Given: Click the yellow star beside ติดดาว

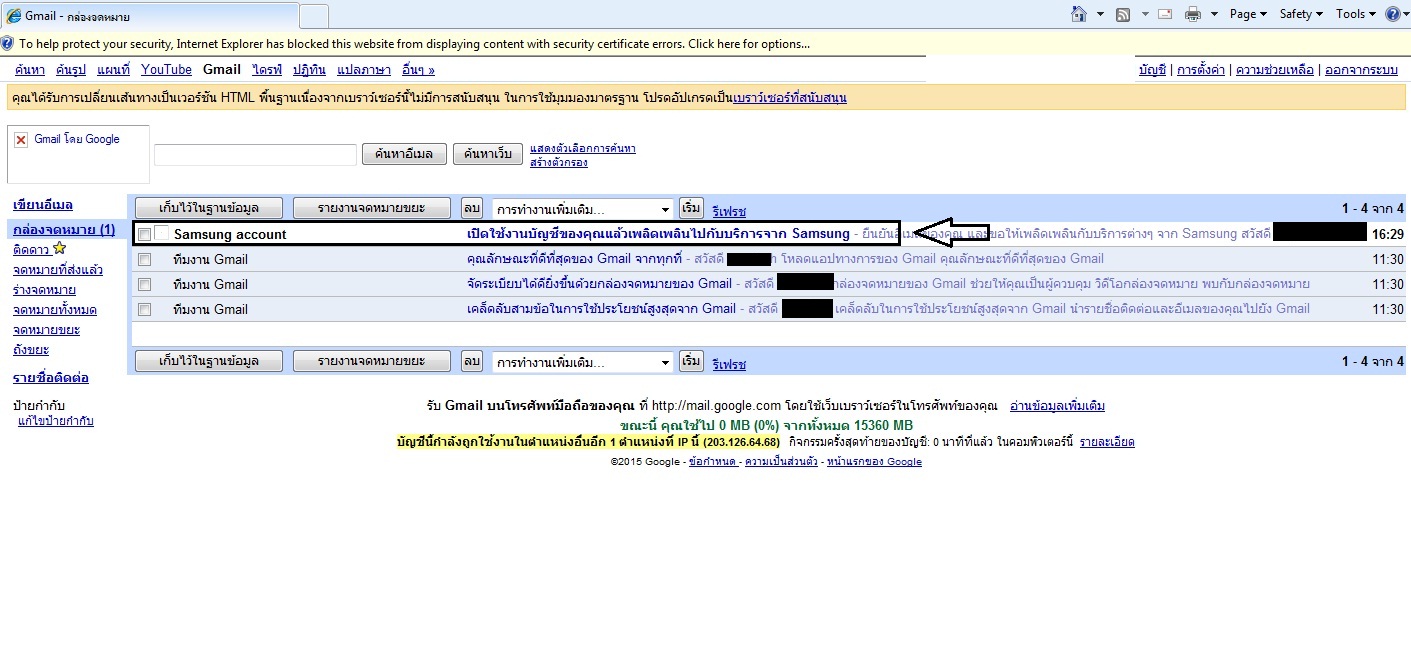Looking at the screenshot, I should (60, 248).
